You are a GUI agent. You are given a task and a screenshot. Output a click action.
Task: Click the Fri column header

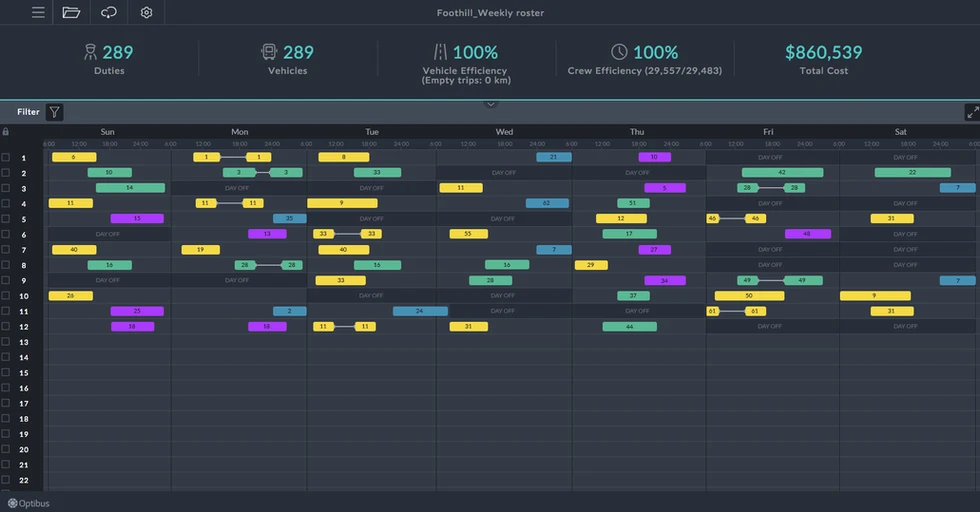click(x=768, y=132)
